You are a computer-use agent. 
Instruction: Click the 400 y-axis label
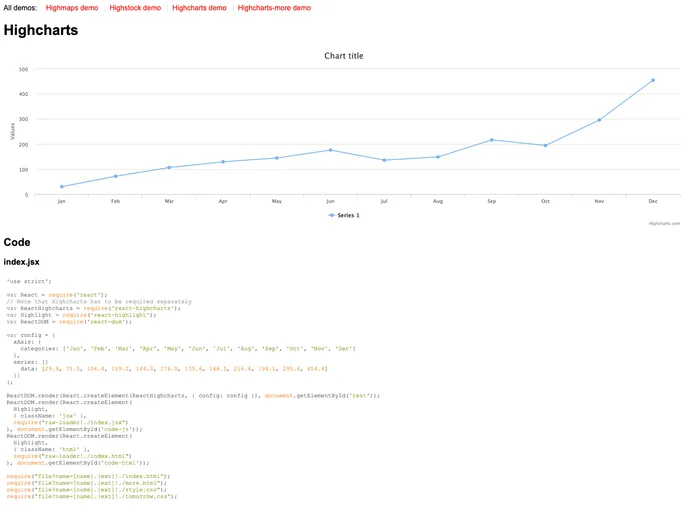coord(24,94)
